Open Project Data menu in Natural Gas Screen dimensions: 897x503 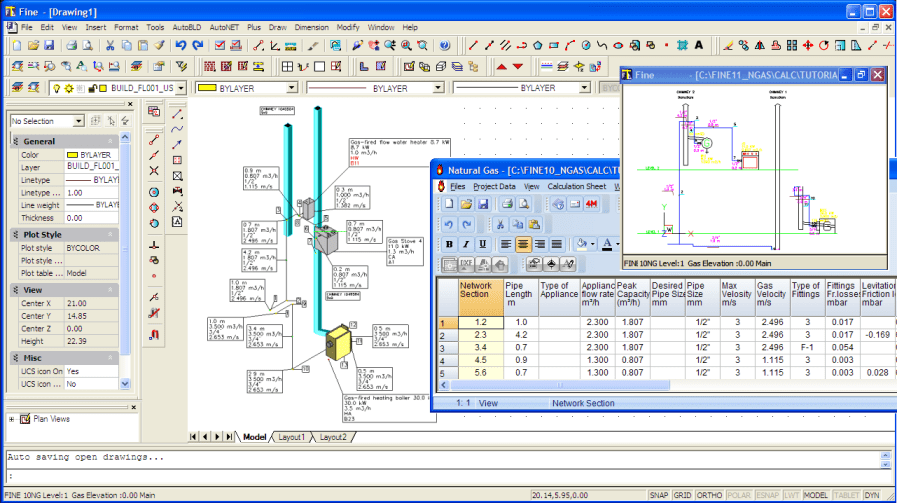[x=494, y=187]
